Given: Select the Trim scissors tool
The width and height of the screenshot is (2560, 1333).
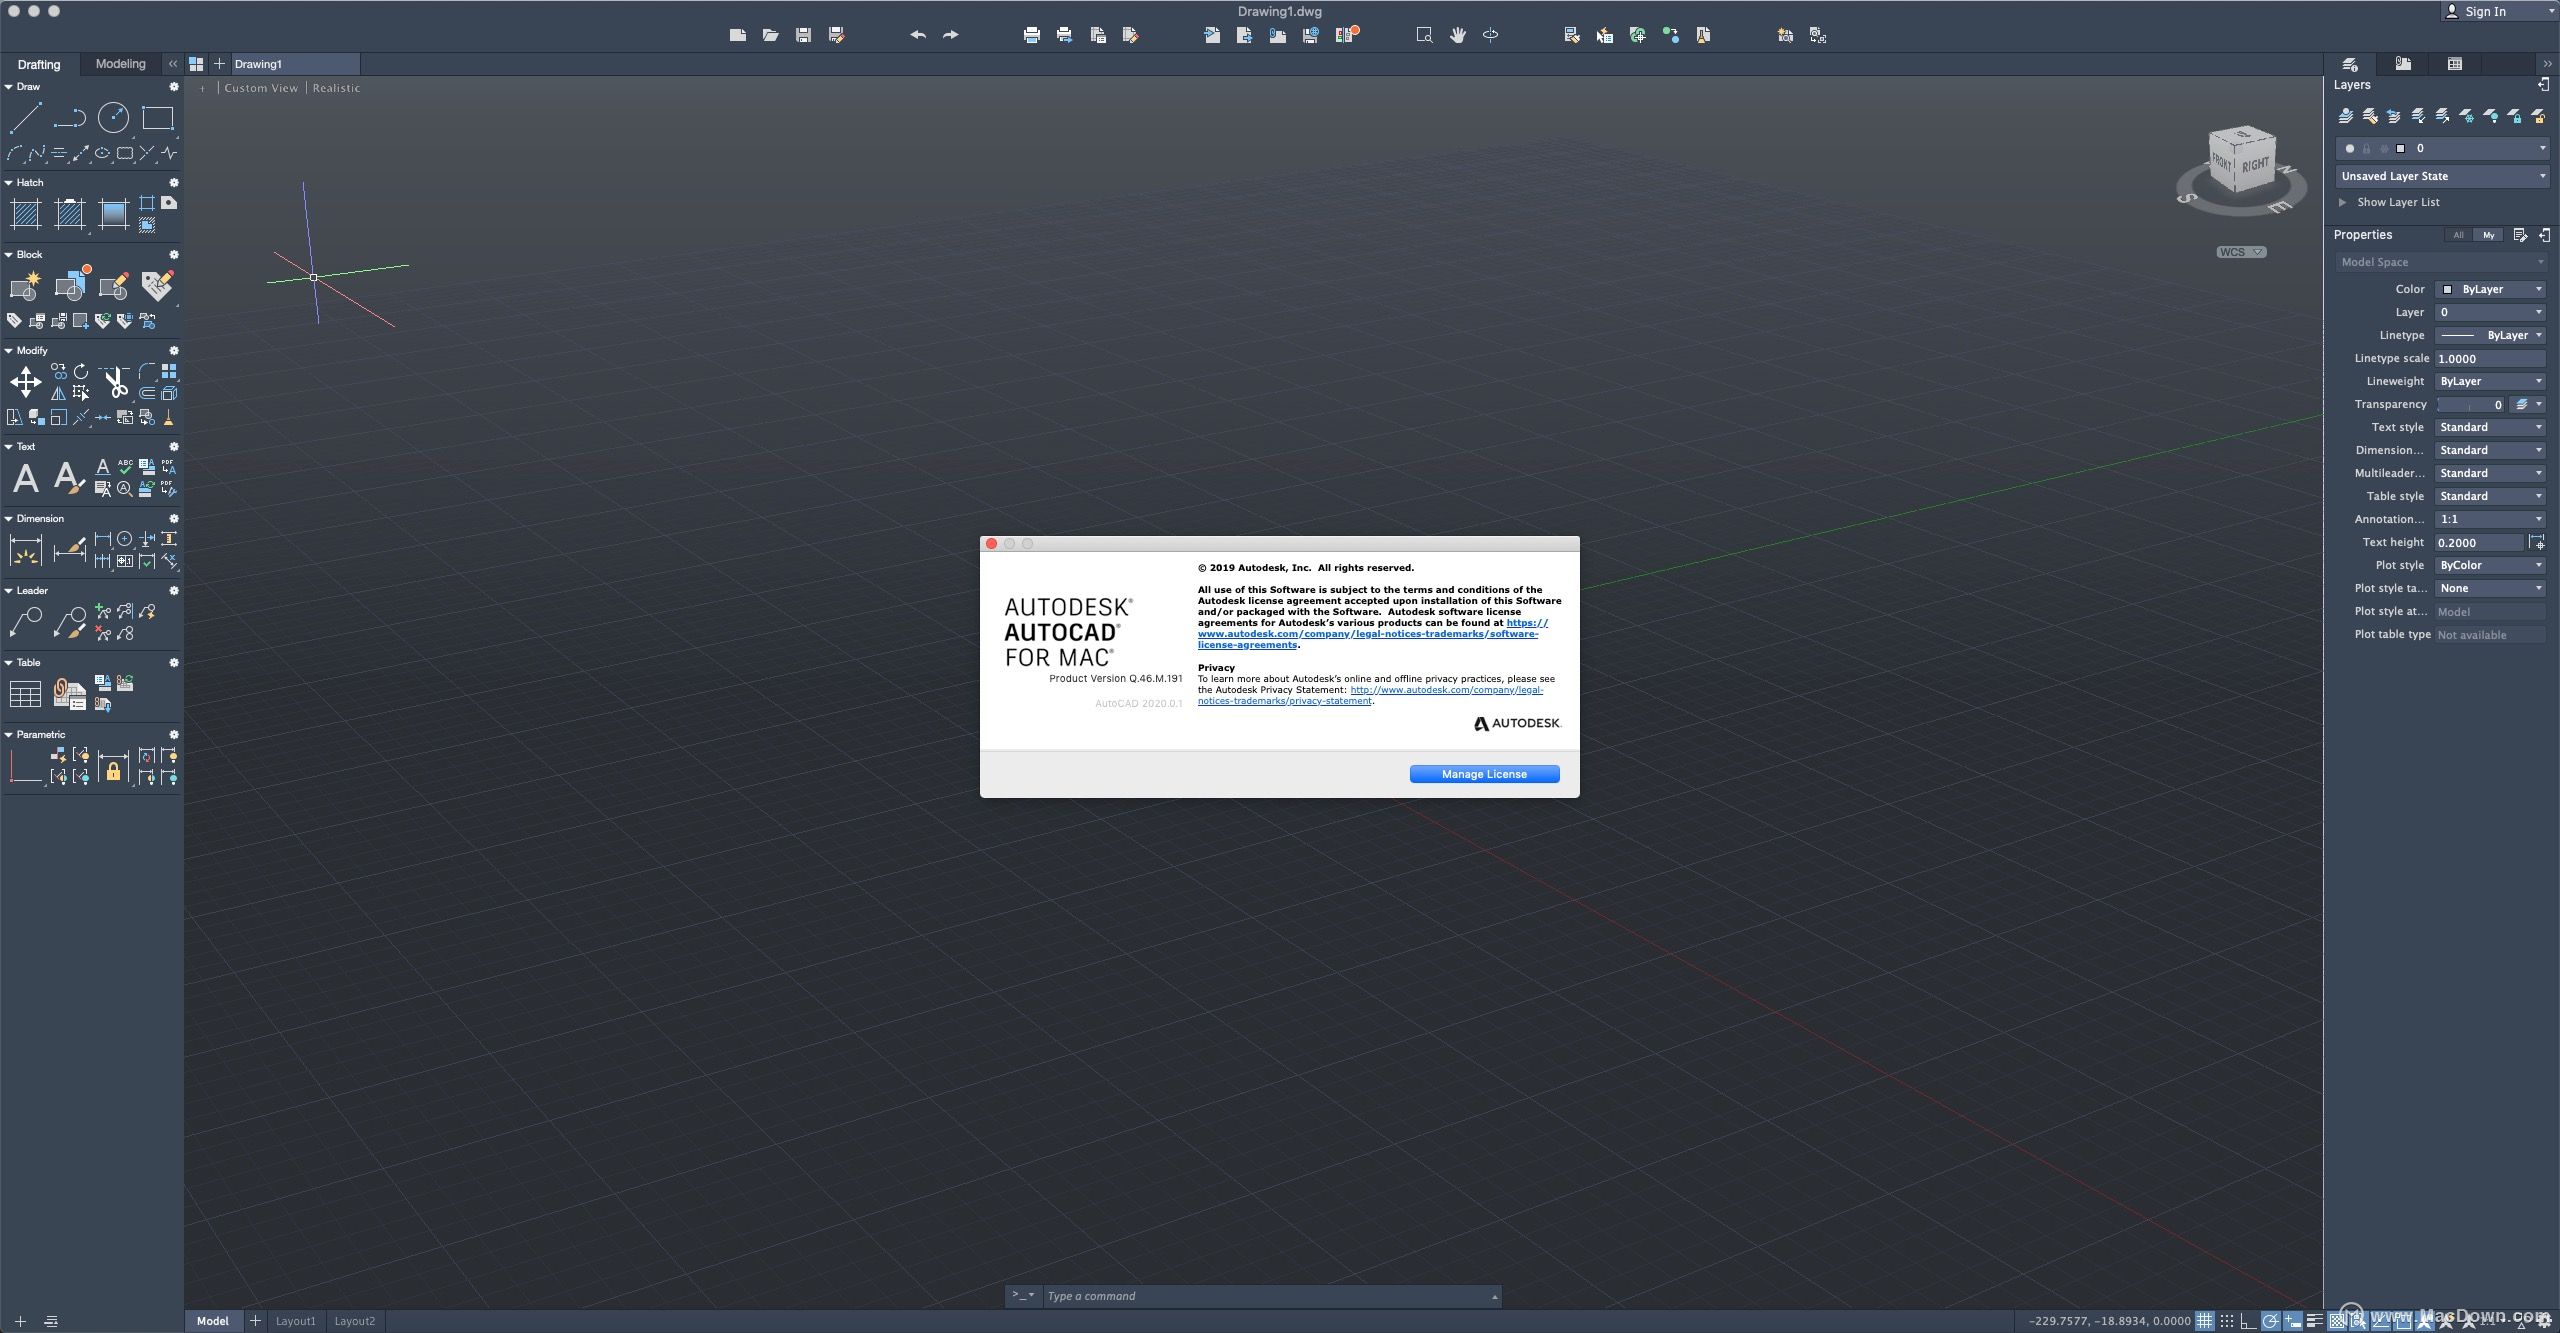Looking at the screenshot, I should [x=115, y=382].
